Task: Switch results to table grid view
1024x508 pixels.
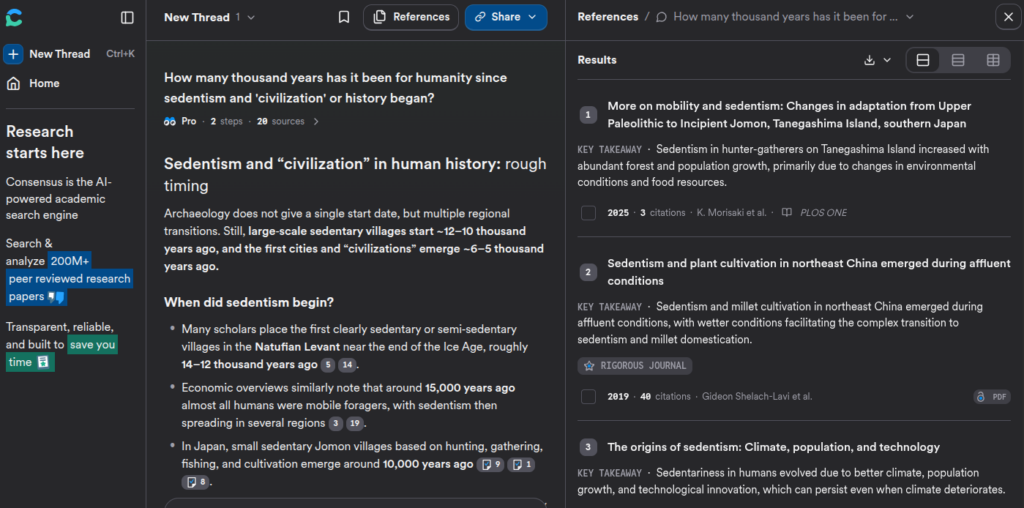Action: click(x=993, y=60)
